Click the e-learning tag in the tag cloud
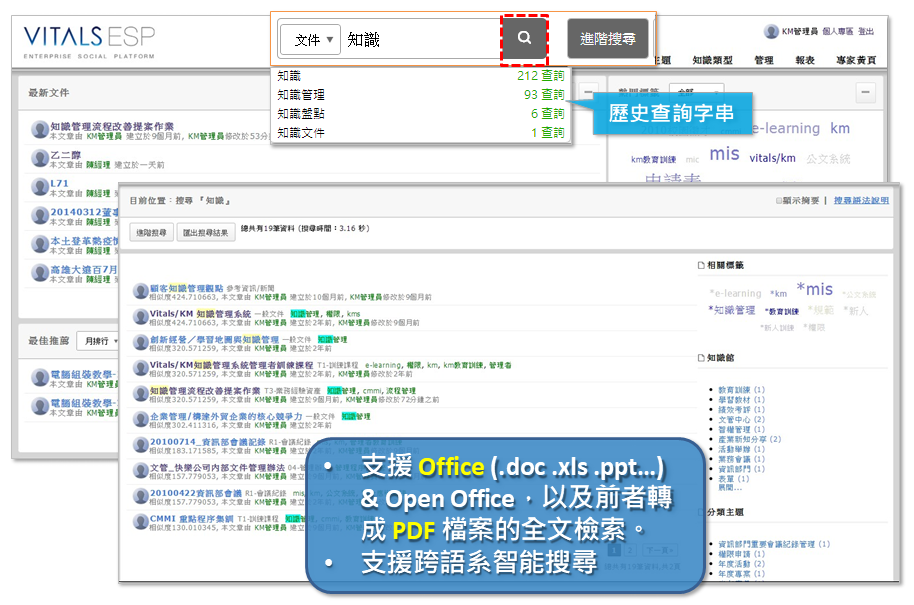Image resolution: width=914 pixels, height=605 pixels. click(785, 128)
